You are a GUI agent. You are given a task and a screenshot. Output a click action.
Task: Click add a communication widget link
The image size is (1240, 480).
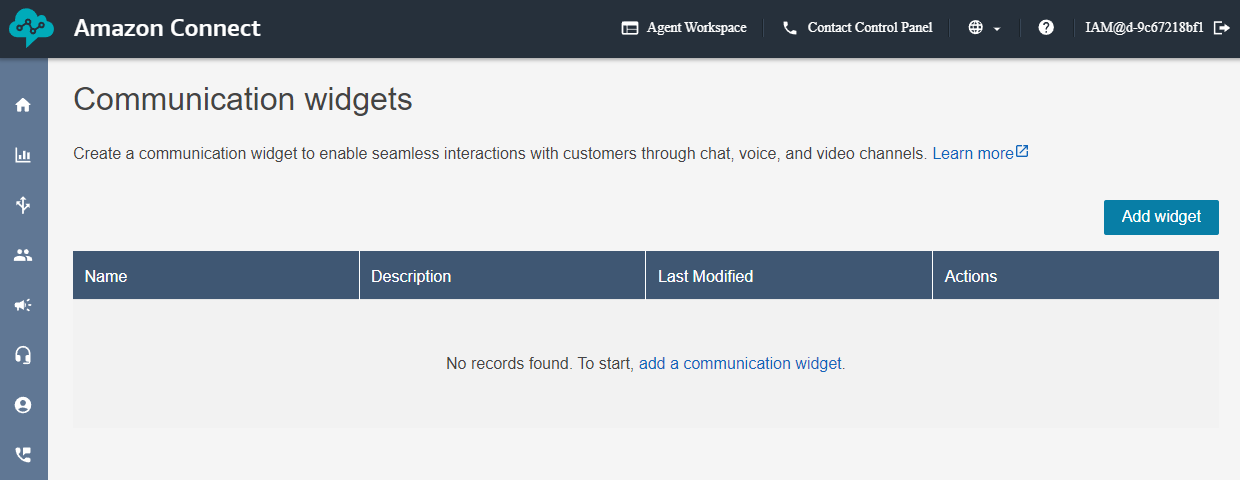(x=740, y=364)
